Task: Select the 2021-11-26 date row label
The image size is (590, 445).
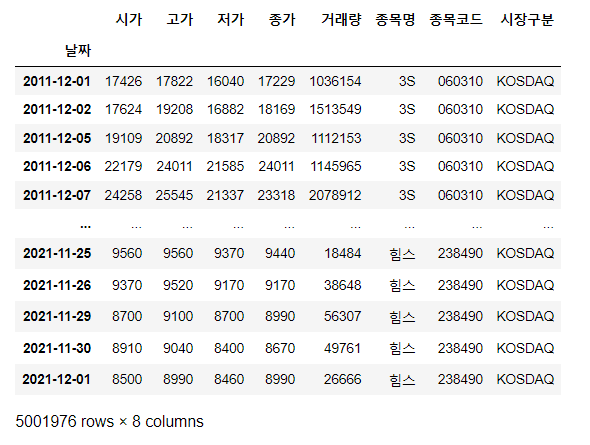Action: tap(57, 286)
